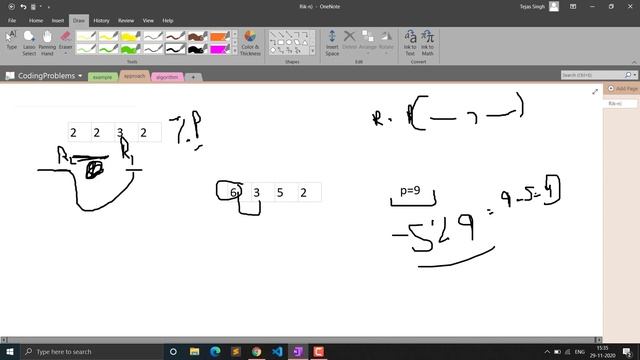This screenshot has width=640, height=360.
Task: Expand the pen gallery More arrow
Action: [235, 51]
